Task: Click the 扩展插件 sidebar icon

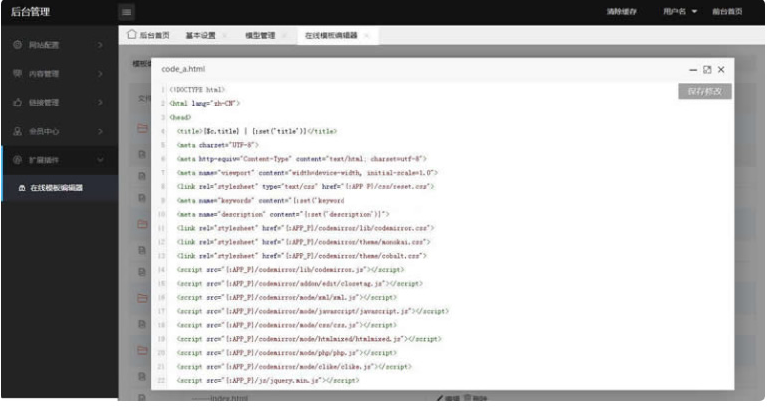Action: click(x=17, y=159)
